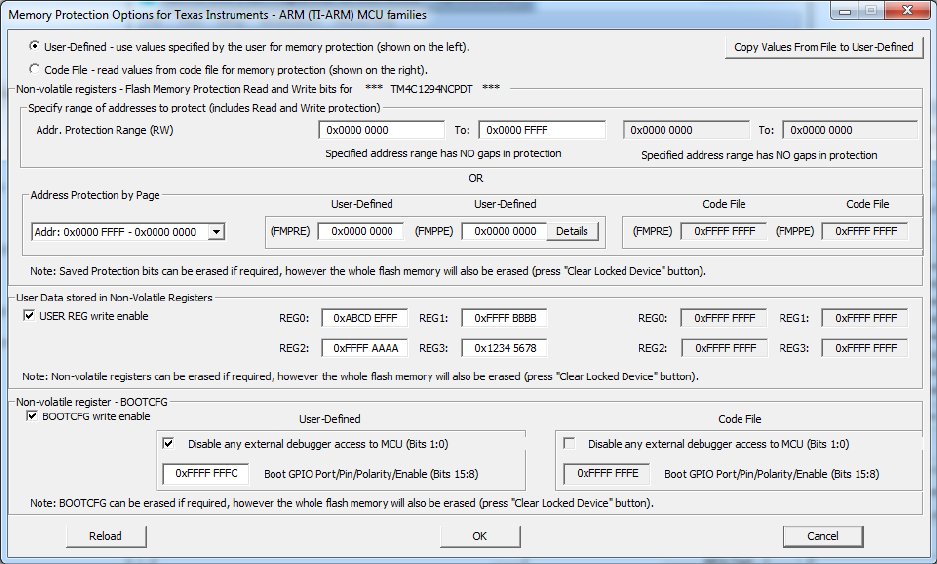Close the Memory Protection Options dialog
The height and width of the screenshot is (564, 937).
click(907, 10)
